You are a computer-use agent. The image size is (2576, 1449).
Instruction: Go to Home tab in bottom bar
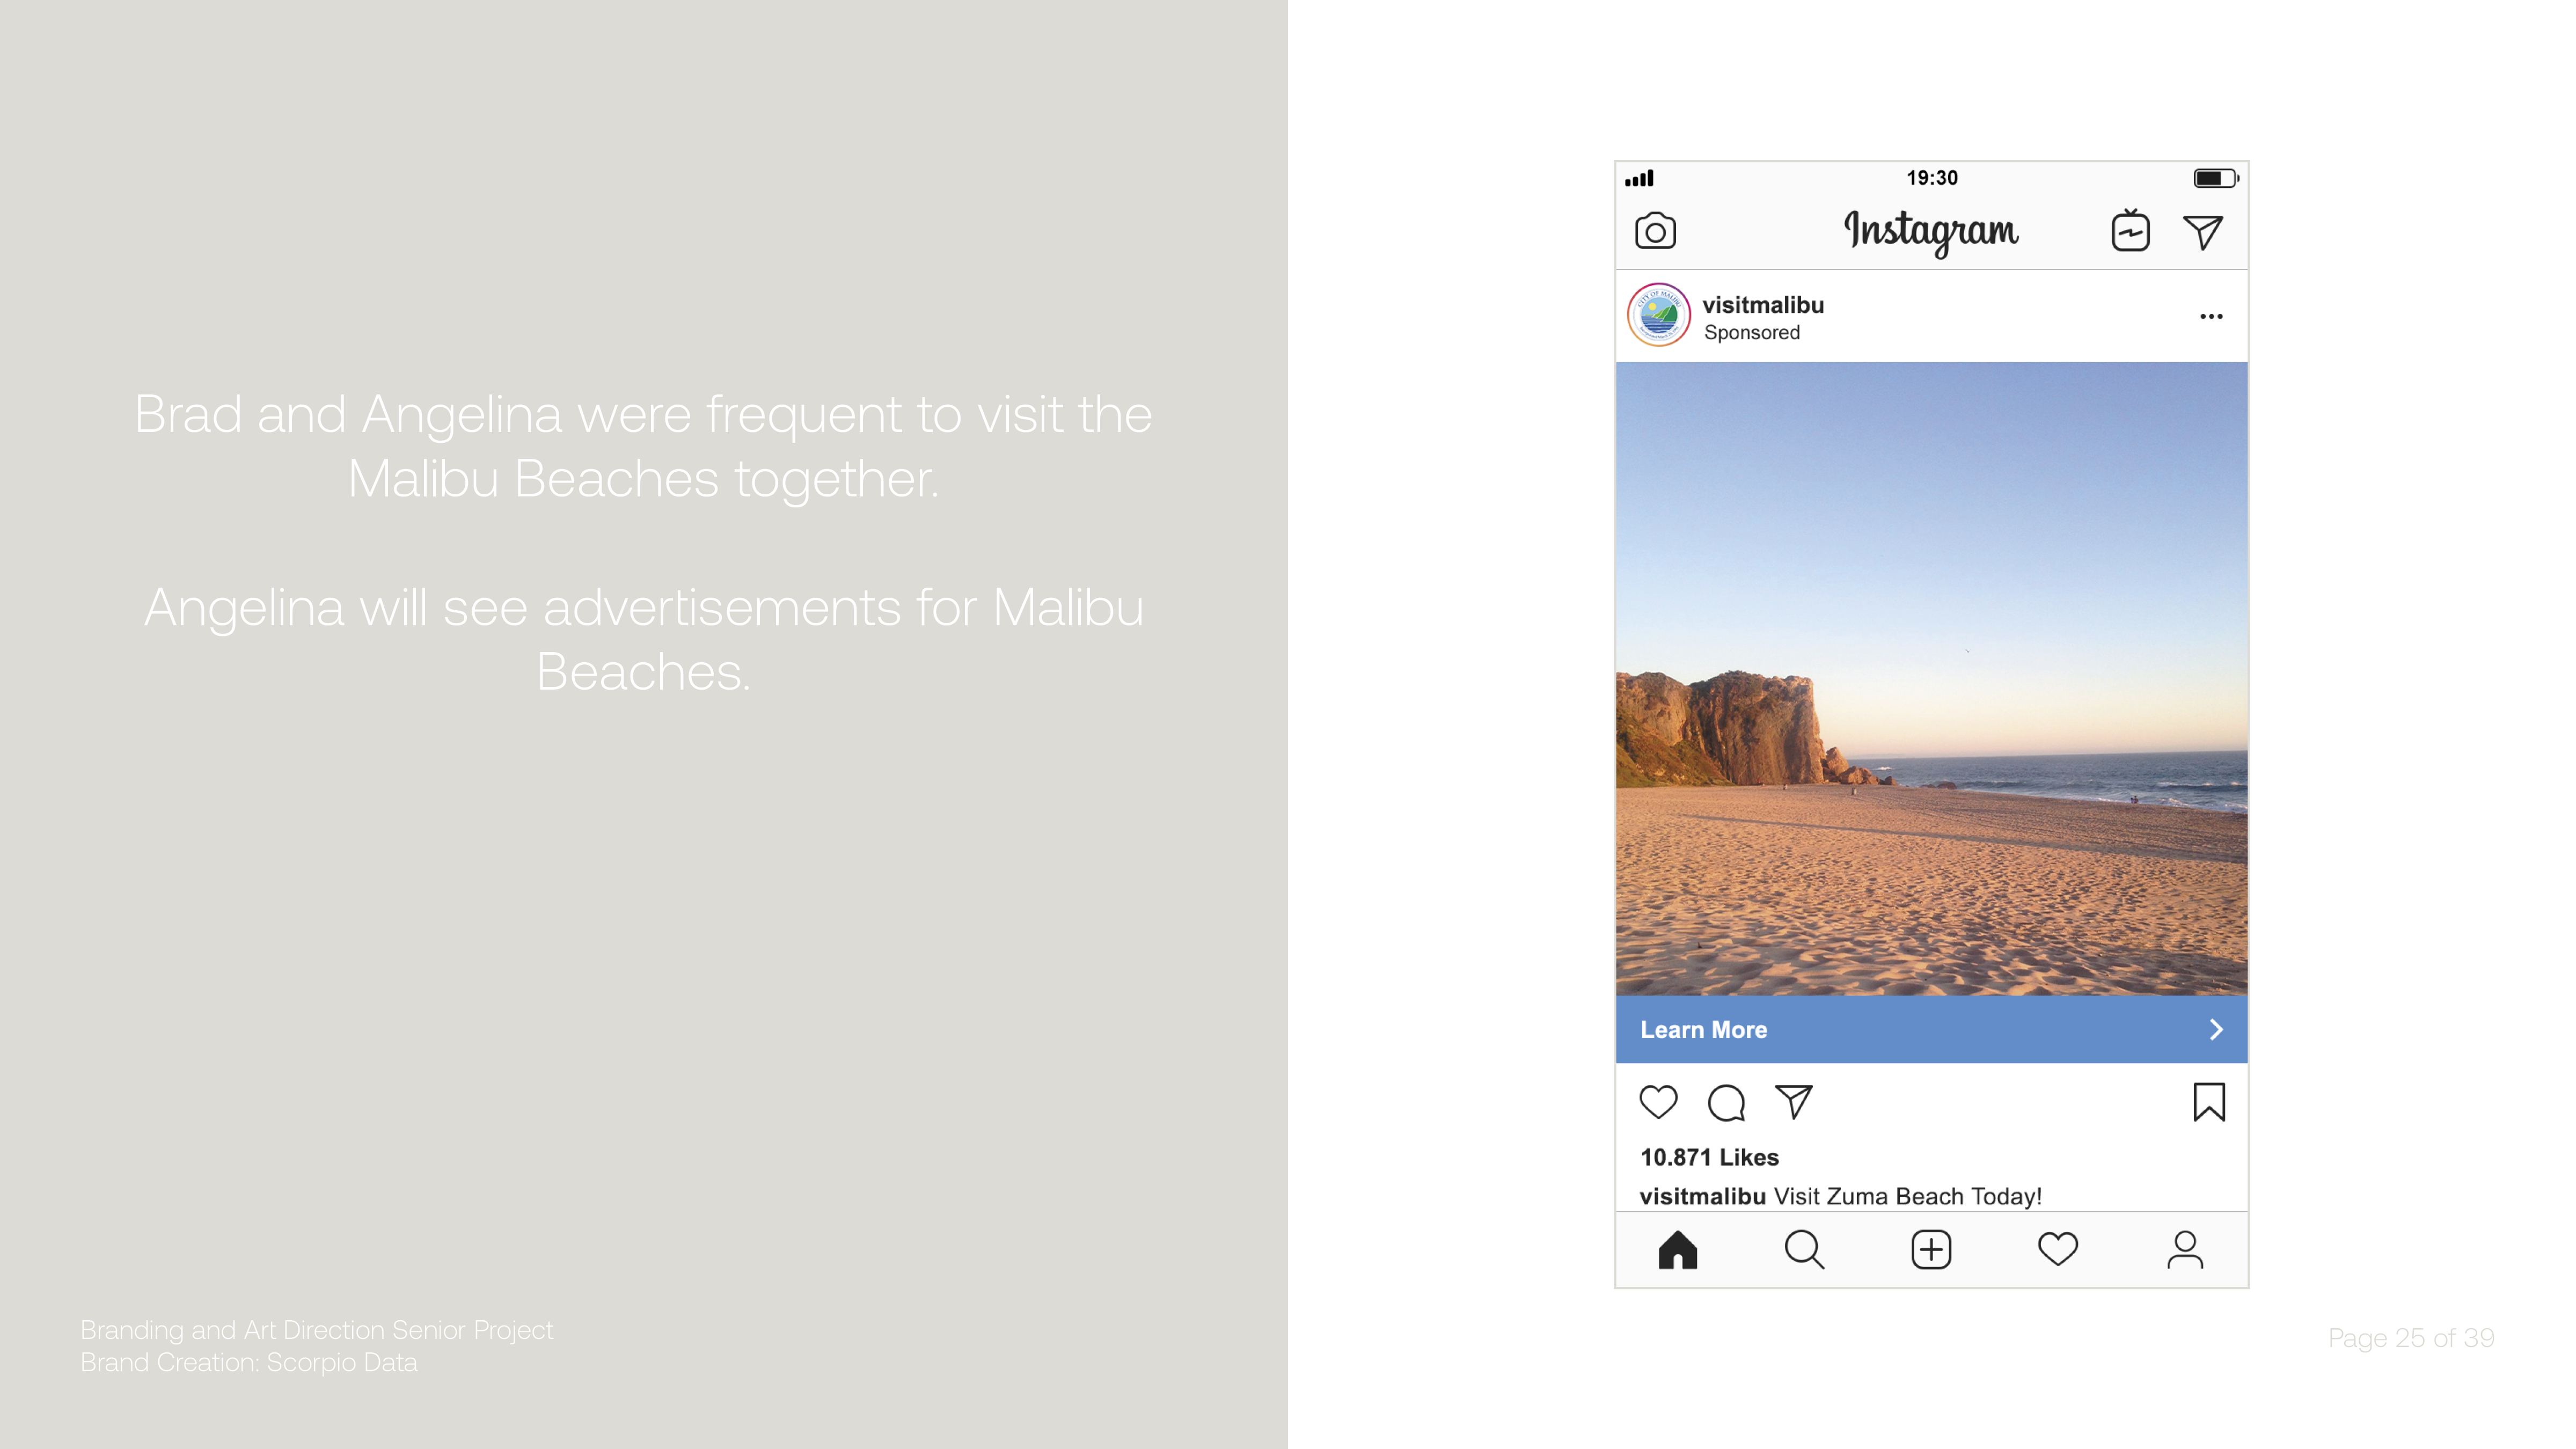pyautogui.click(x=1678, y=1249)
